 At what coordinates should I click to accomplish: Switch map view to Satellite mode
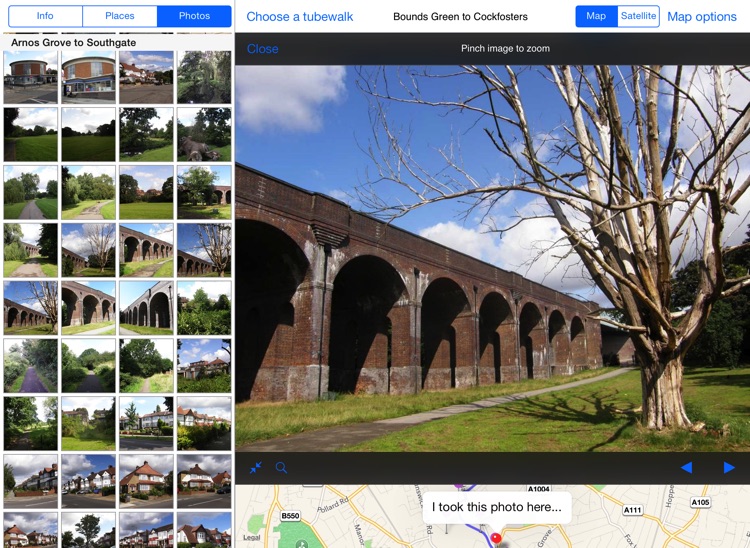[x=639, y=16]
